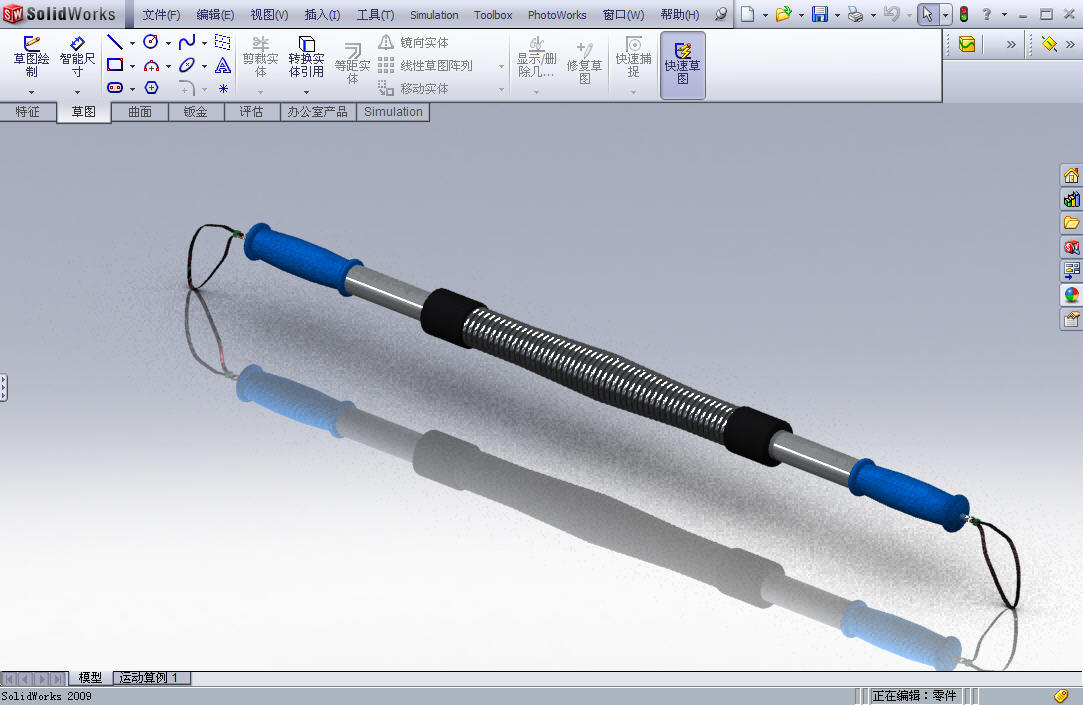This screenshot has height=705, width=1083.
Task: Open the 工具(T) menu
Action: [x=375, y=15]
